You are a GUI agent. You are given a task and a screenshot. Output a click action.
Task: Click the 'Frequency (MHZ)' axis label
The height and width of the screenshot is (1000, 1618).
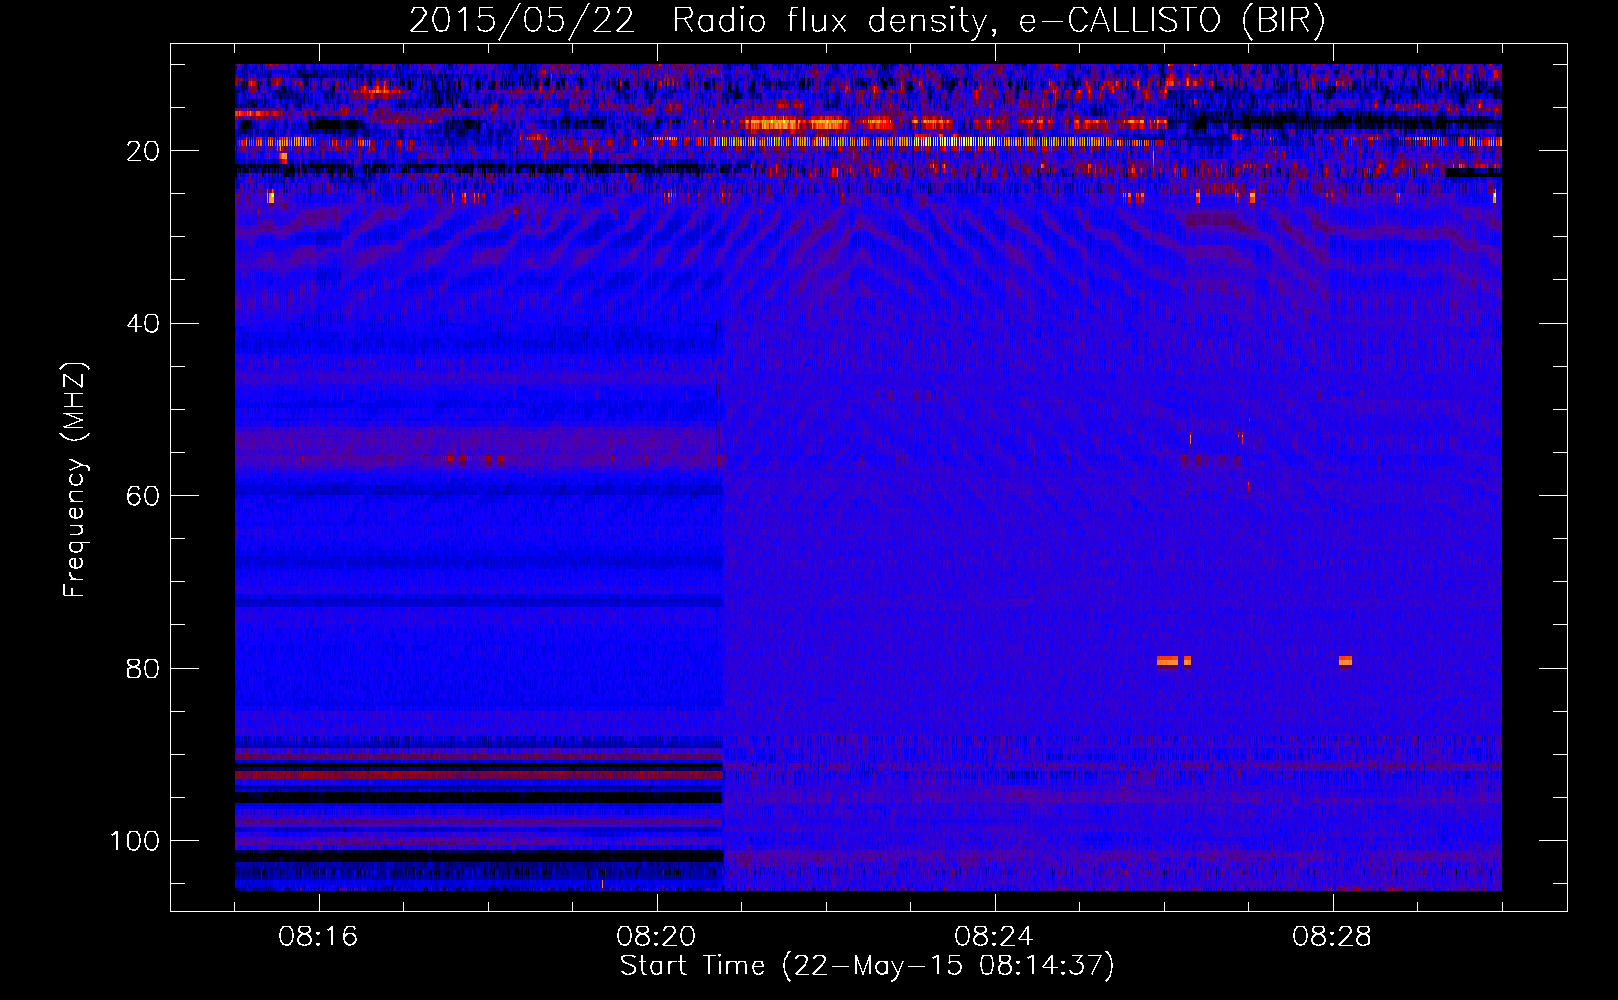click(75, 479)
